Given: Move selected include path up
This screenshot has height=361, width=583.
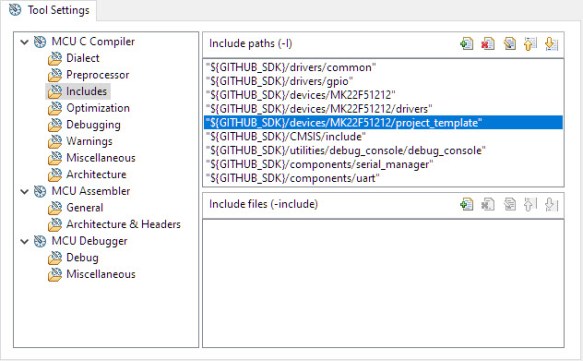Looking at the screenshot, I should point(530,44).
